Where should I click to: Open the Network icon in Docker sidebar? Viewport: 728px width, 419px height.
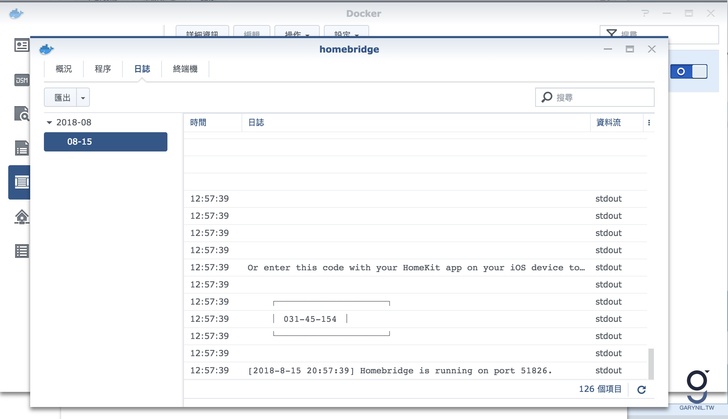(21, 216)
